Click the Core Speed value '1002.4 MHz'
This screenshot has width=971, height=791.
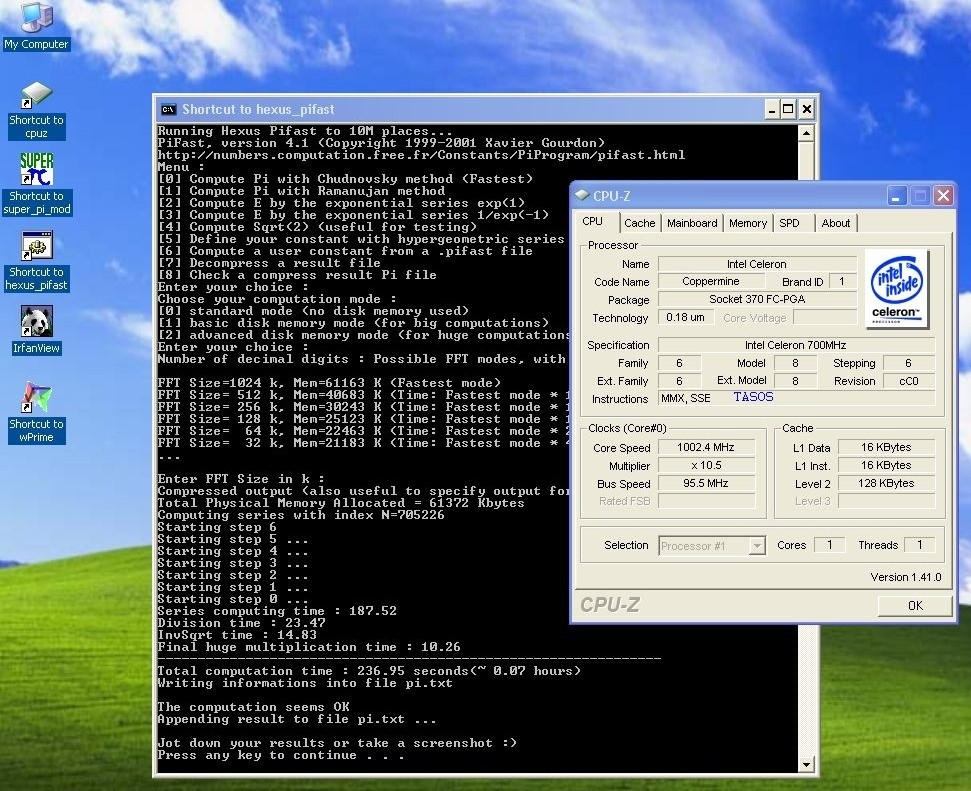coord(706,447)
